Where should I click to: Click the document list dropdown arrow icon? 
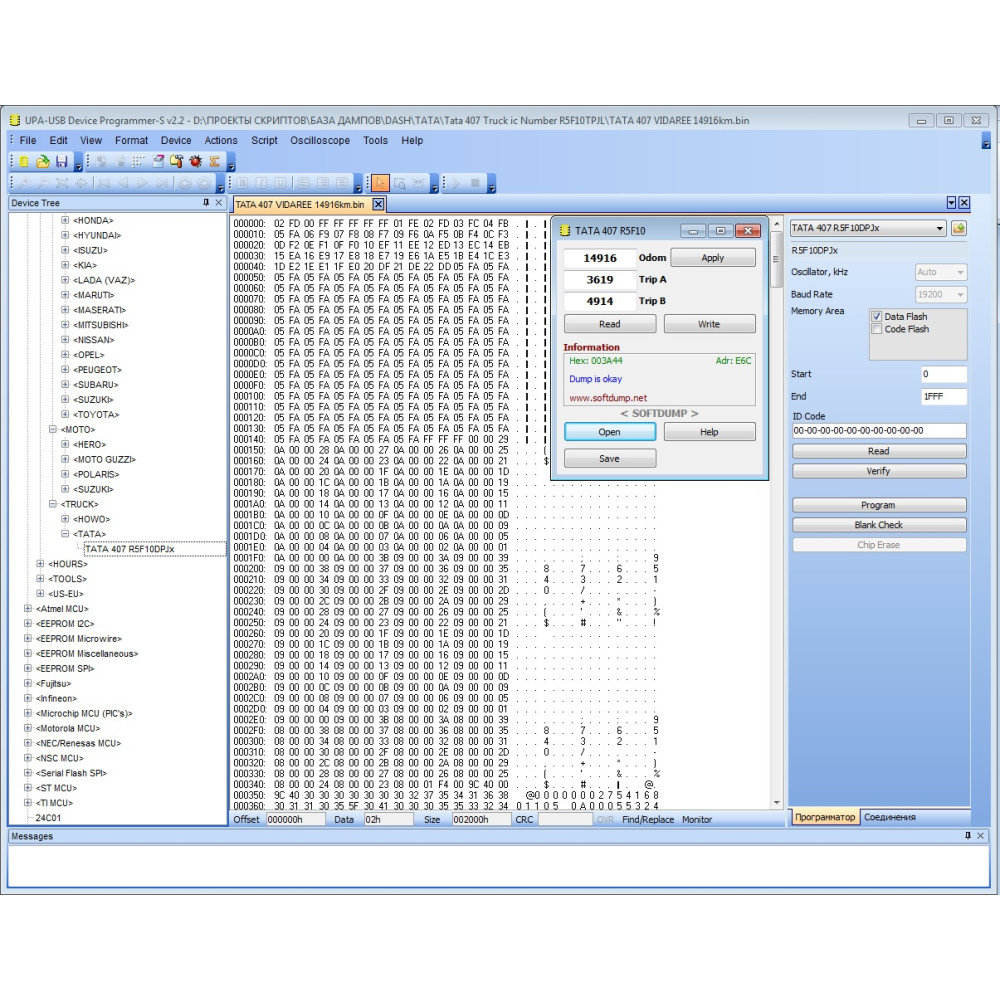pyautogui.click(x=952, y=203)
